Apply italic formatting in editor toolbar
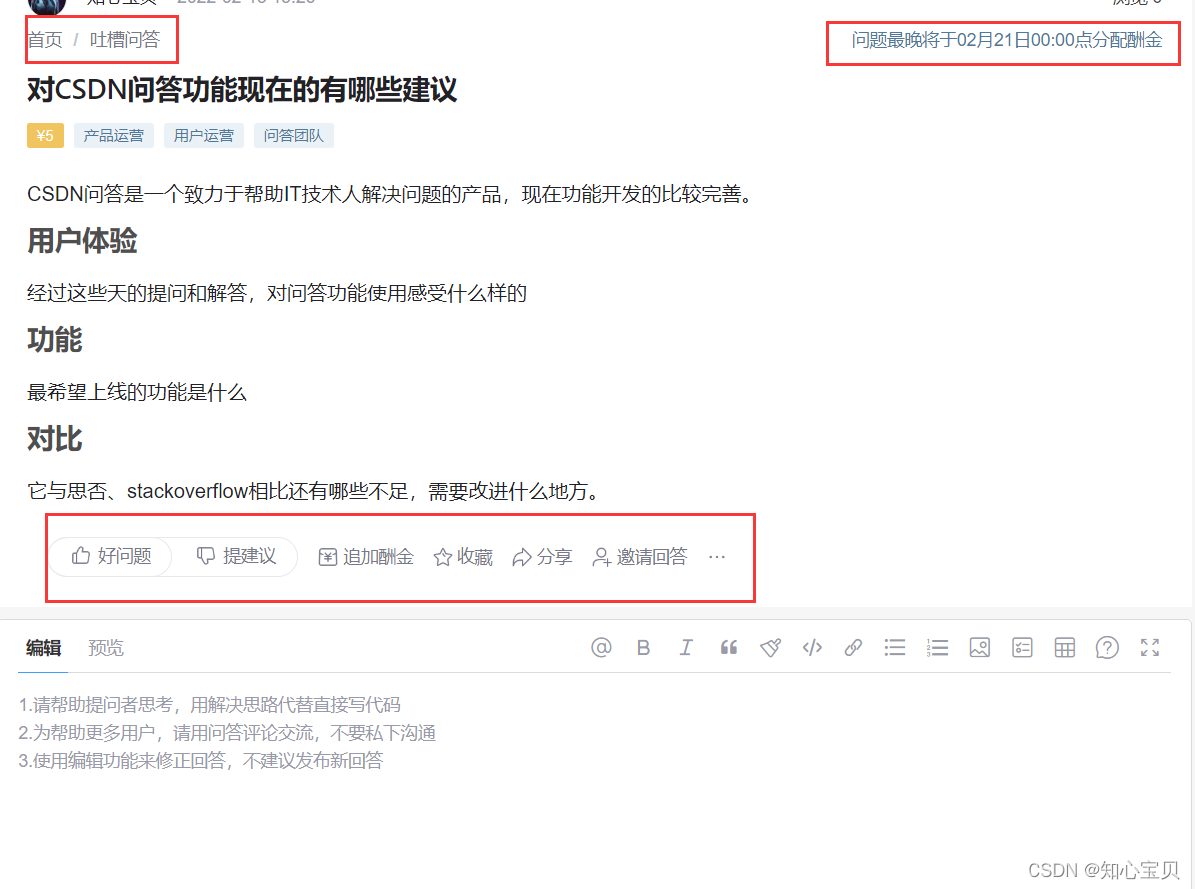Screen dimensions: 1195x889 tap(686, 648)
